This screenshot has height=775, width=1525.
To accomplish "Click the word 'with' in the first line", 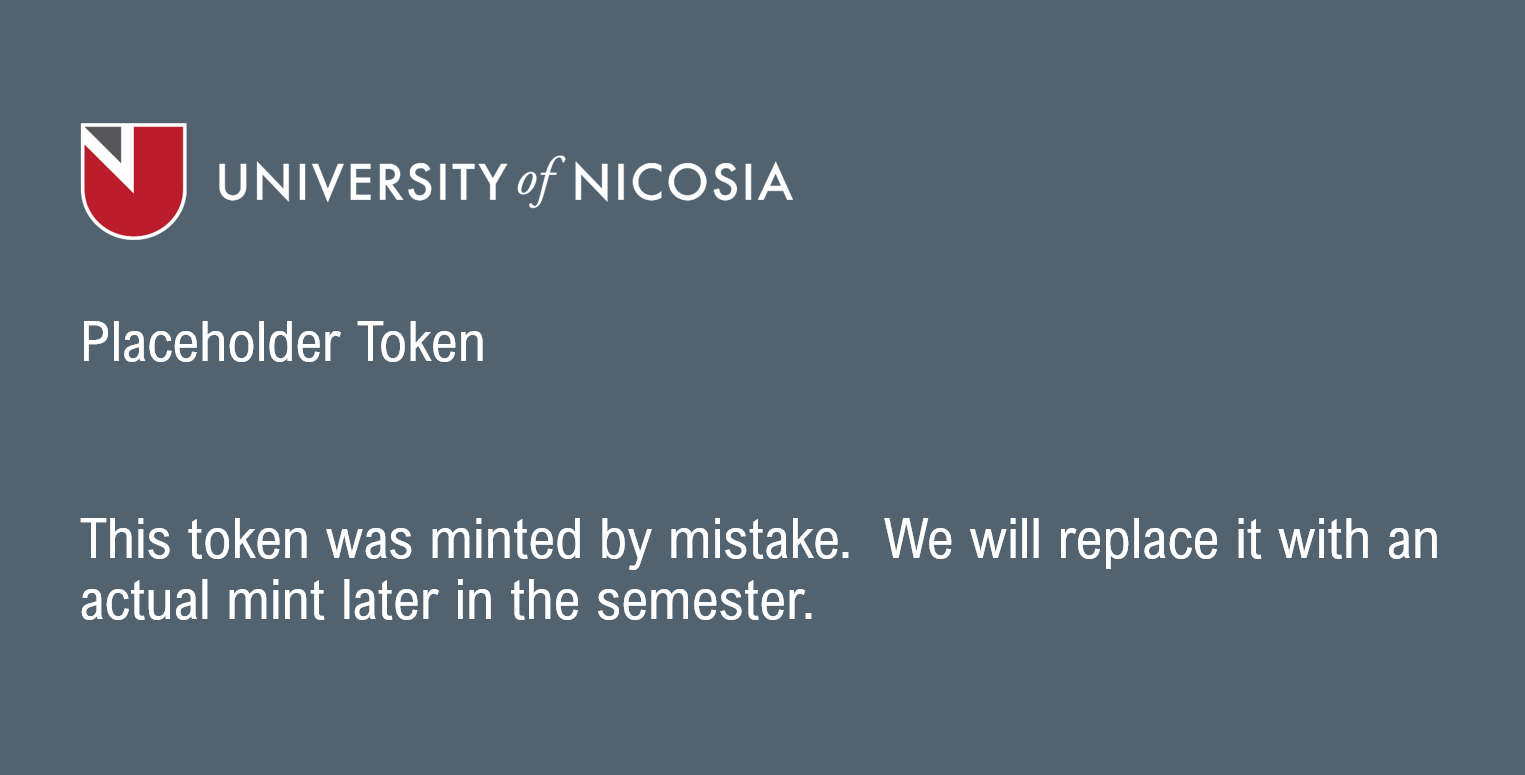I will click(1322, 540).
